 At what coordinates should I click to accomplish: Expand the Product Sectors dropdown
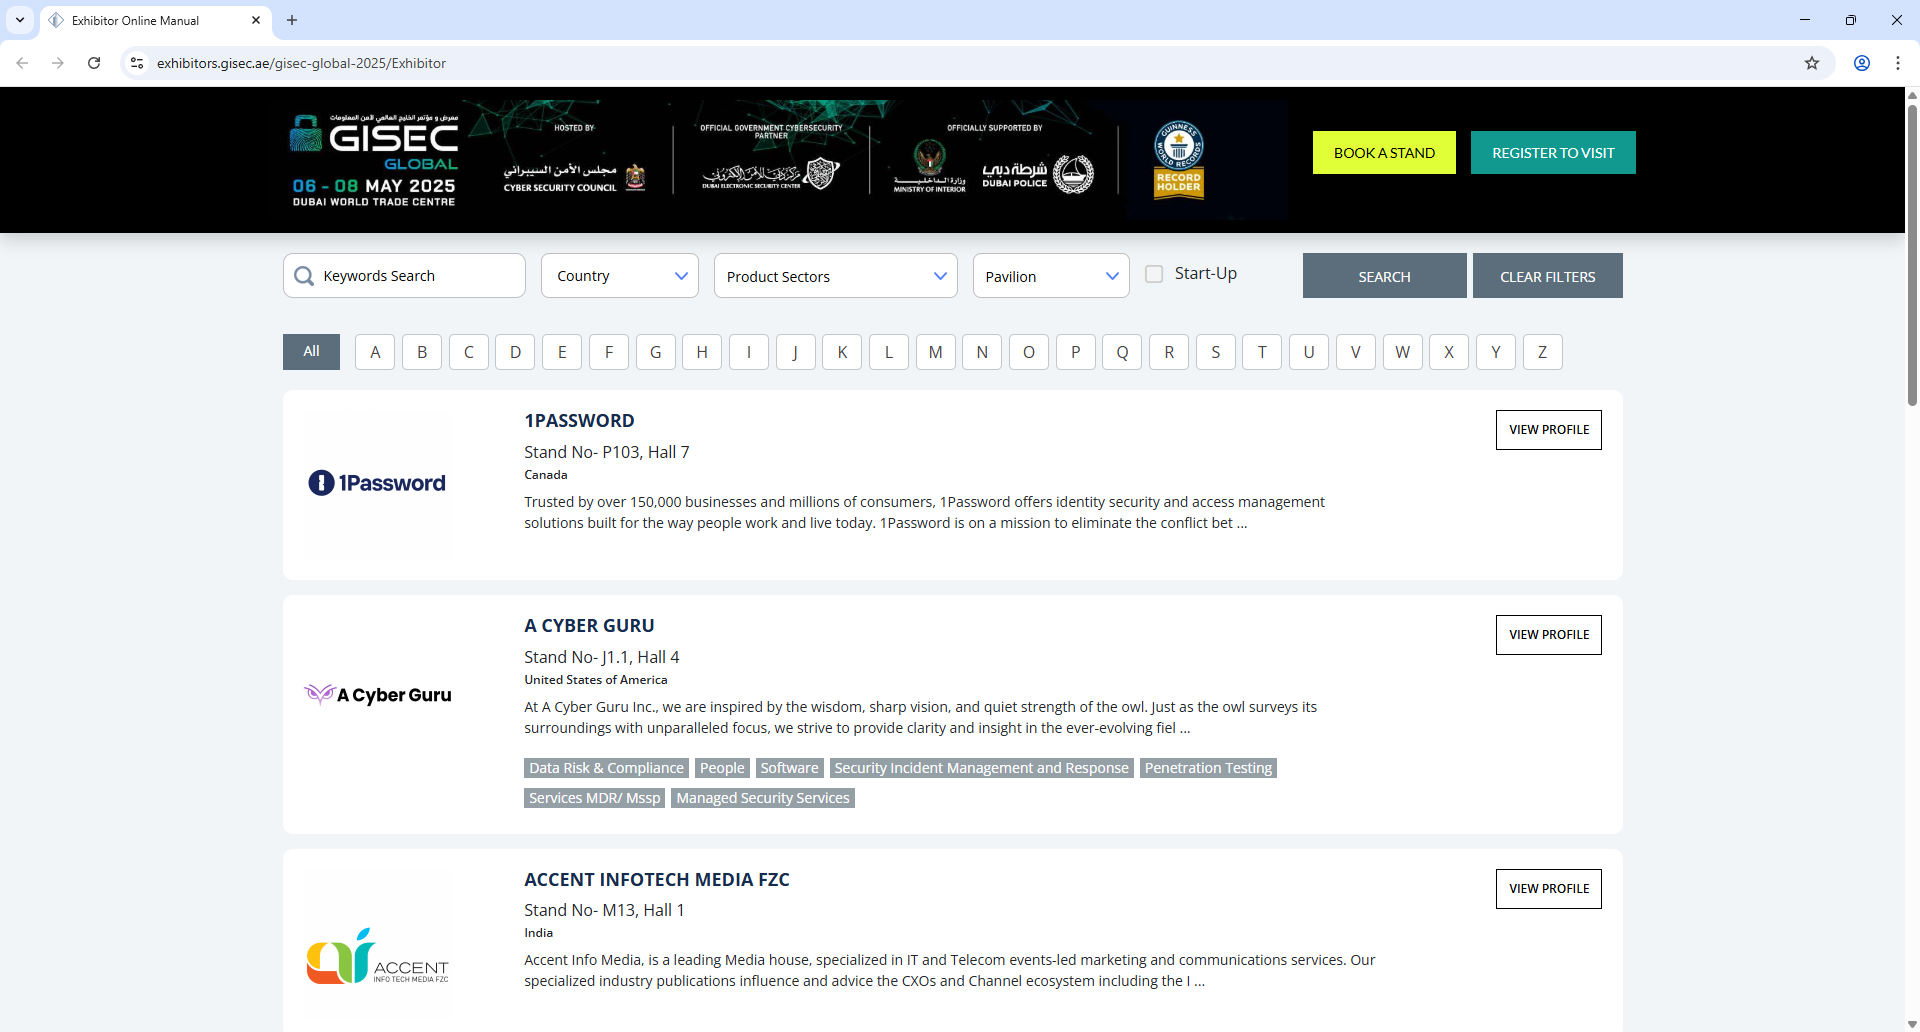tap(836, 275)
